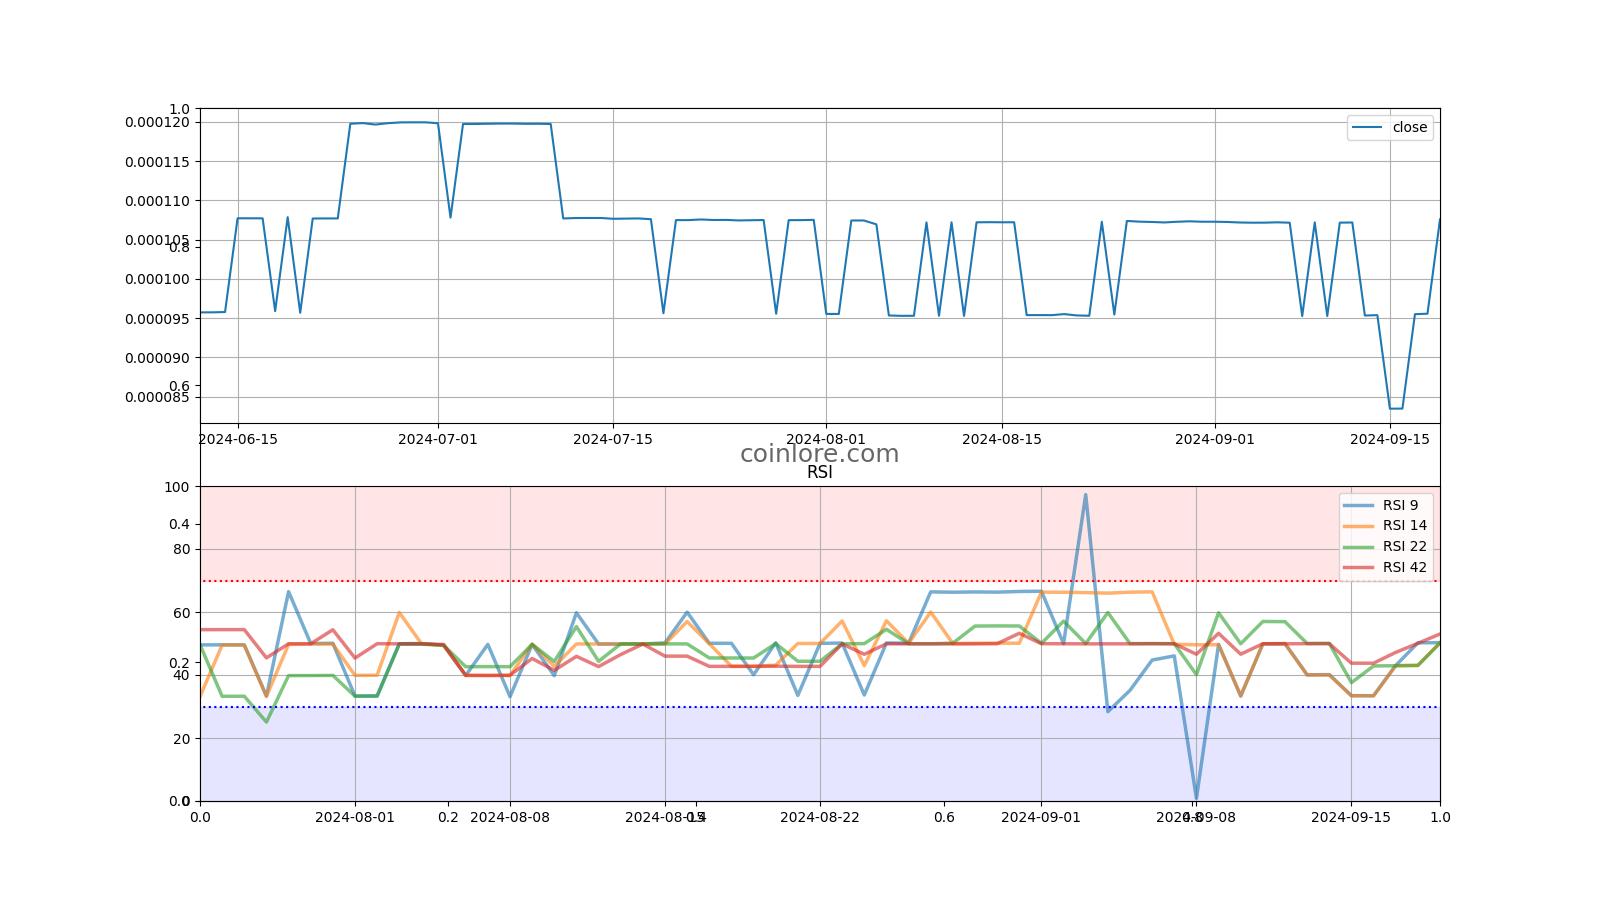Click the 0.000110 price axis label
This screenshot has width=1600, height=900.
[157, 201]
